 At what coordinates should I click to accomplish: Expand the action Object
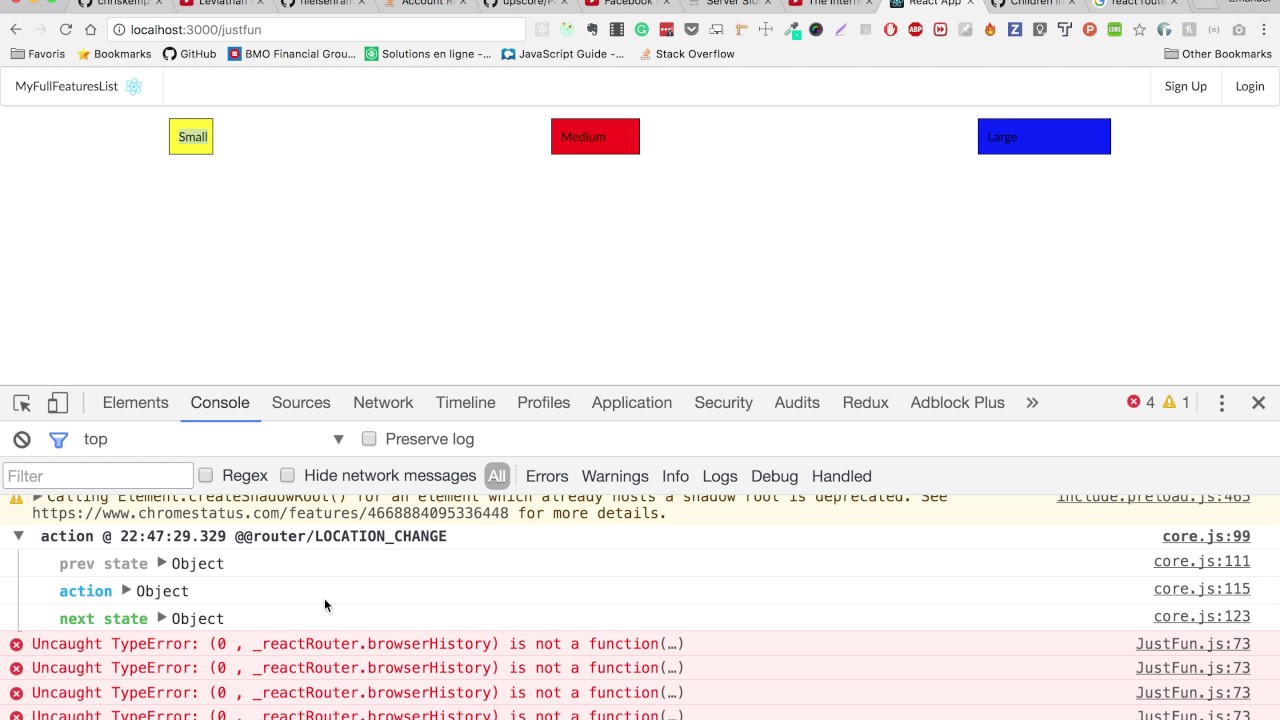click(x=126, y=590)
